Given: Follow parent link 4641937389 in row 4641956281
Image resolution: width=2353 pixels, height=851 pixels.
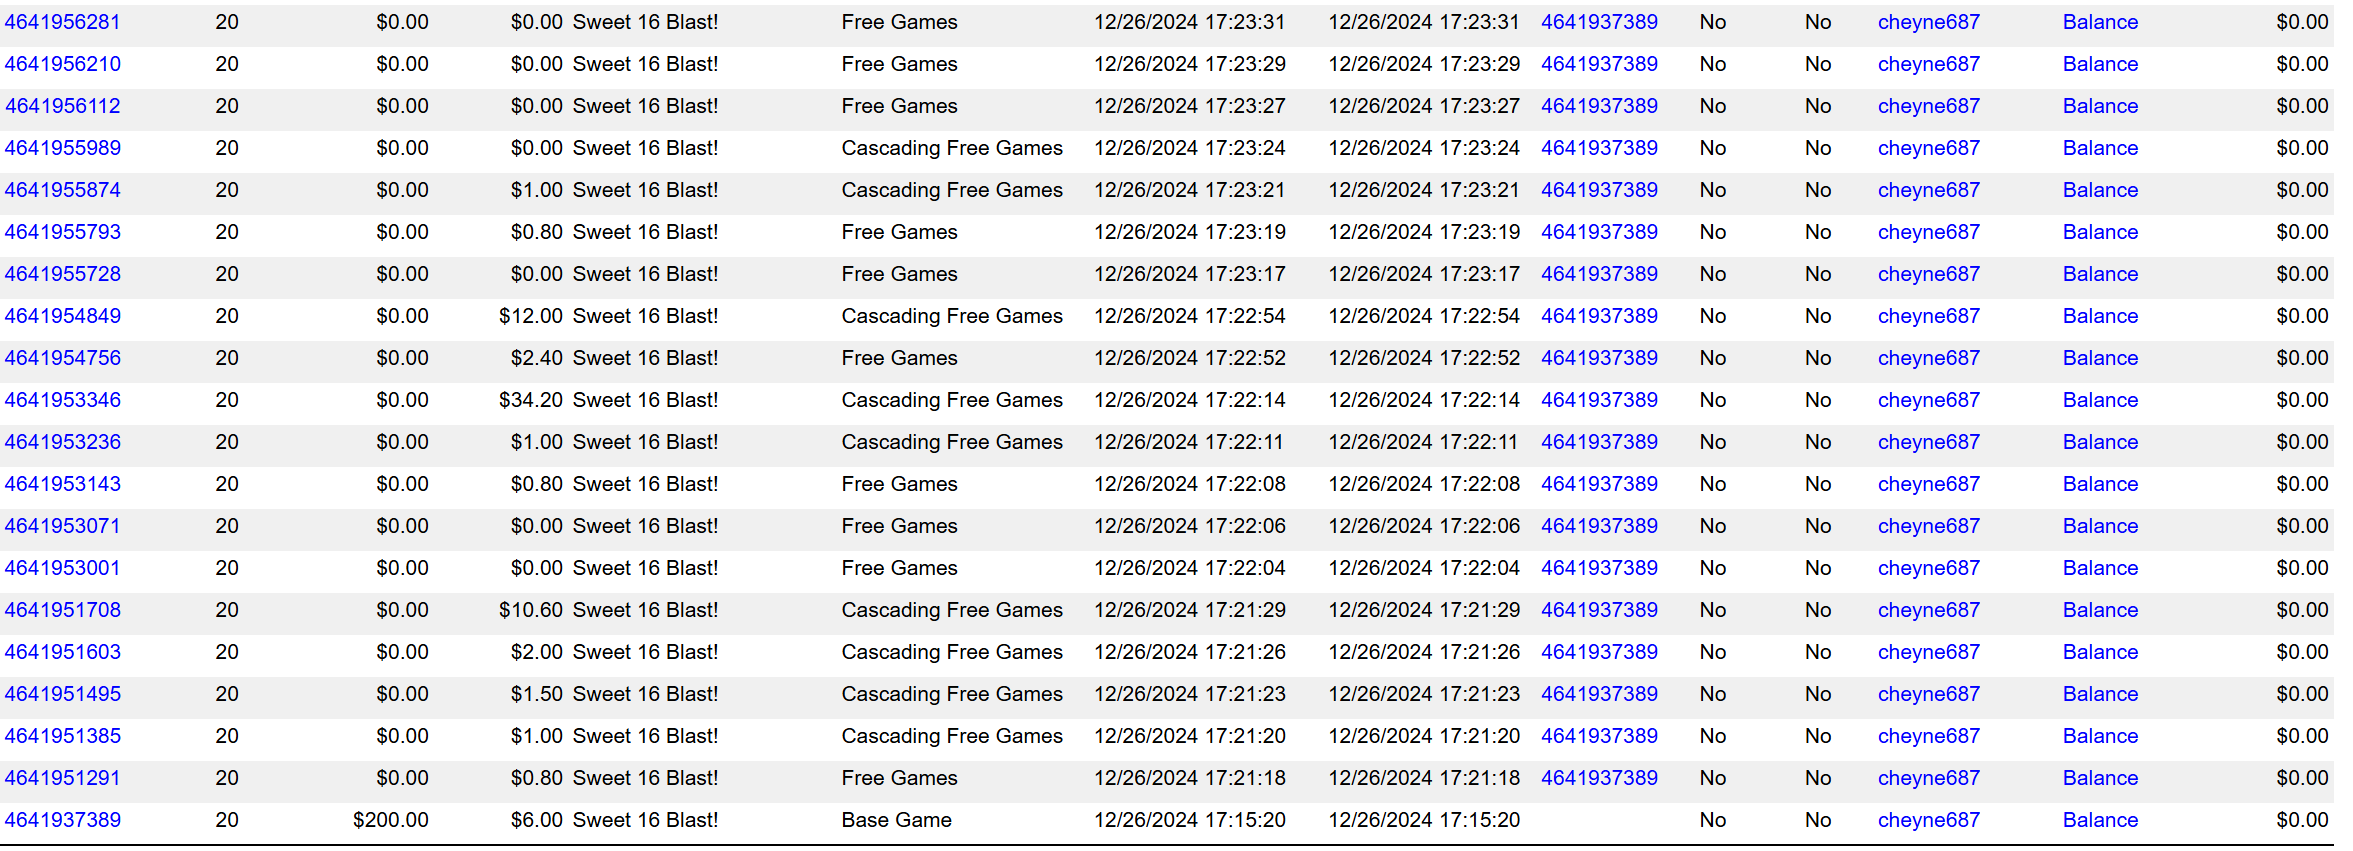Looking at the screenshot, I should [1599, 22].
